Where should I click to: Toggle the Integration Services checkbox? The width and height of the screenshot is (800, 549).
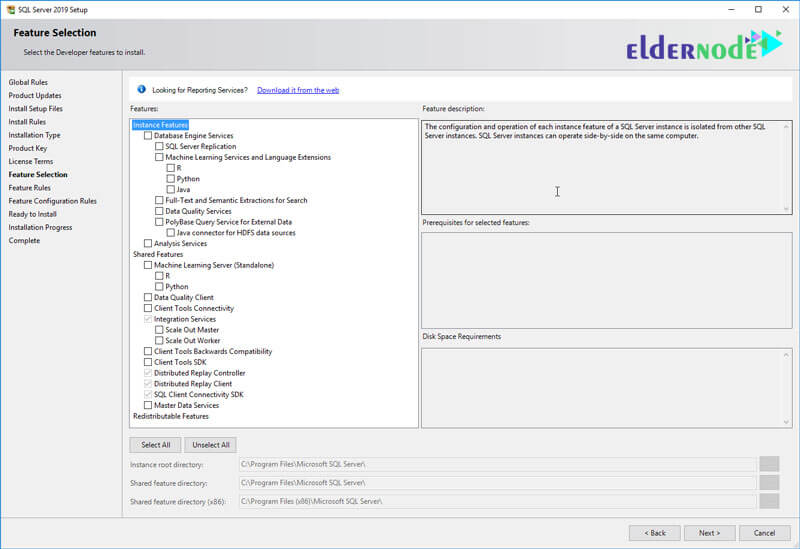click(148, 319)
